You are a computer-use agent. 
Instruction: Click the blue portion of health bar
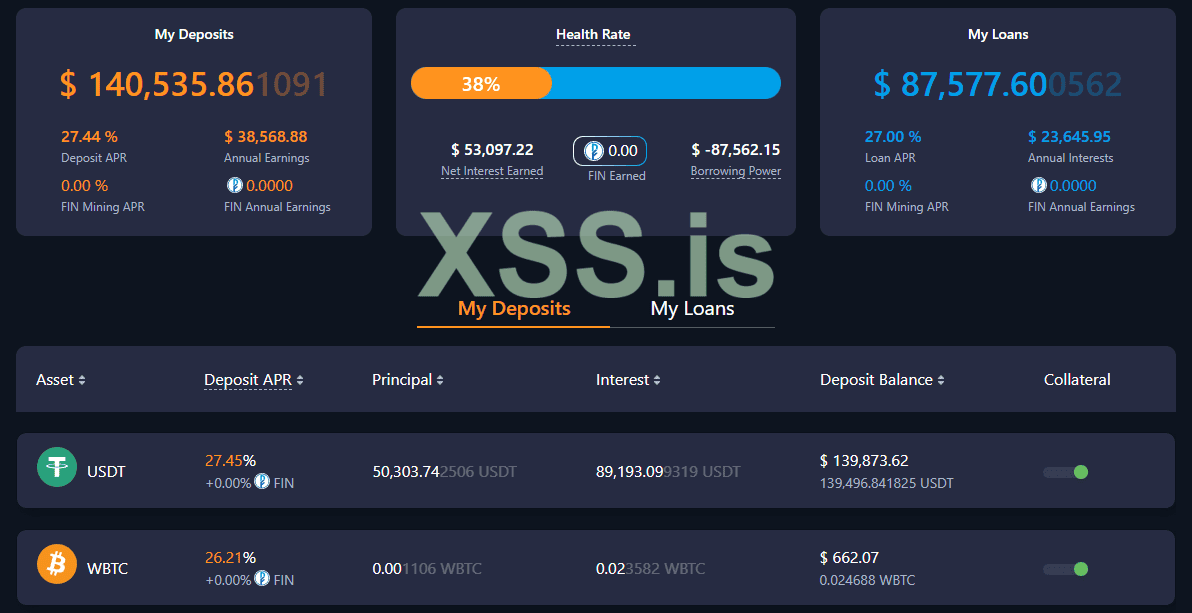(666, 83)
